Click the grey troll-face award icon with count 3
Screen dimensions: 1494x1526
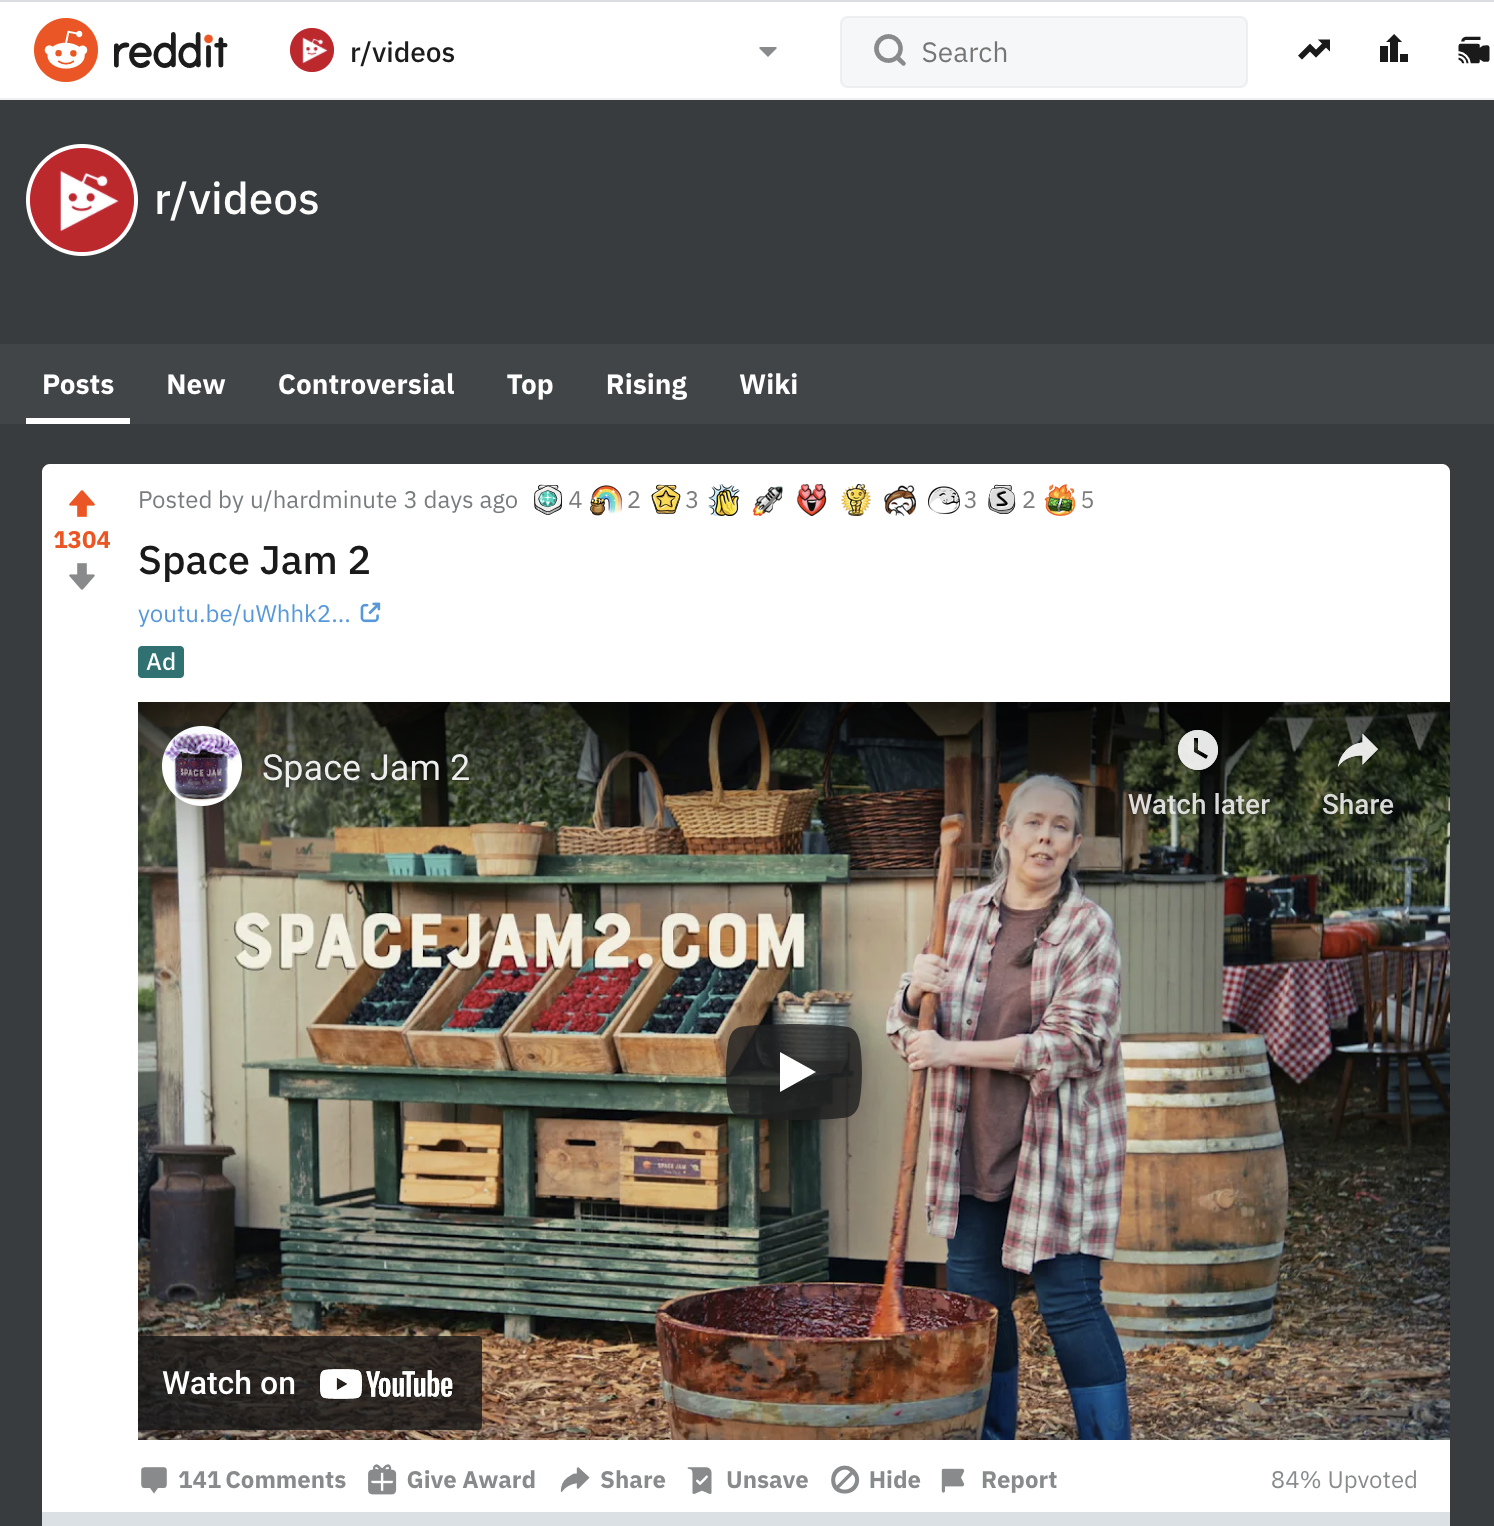click(x=944, y=499)
